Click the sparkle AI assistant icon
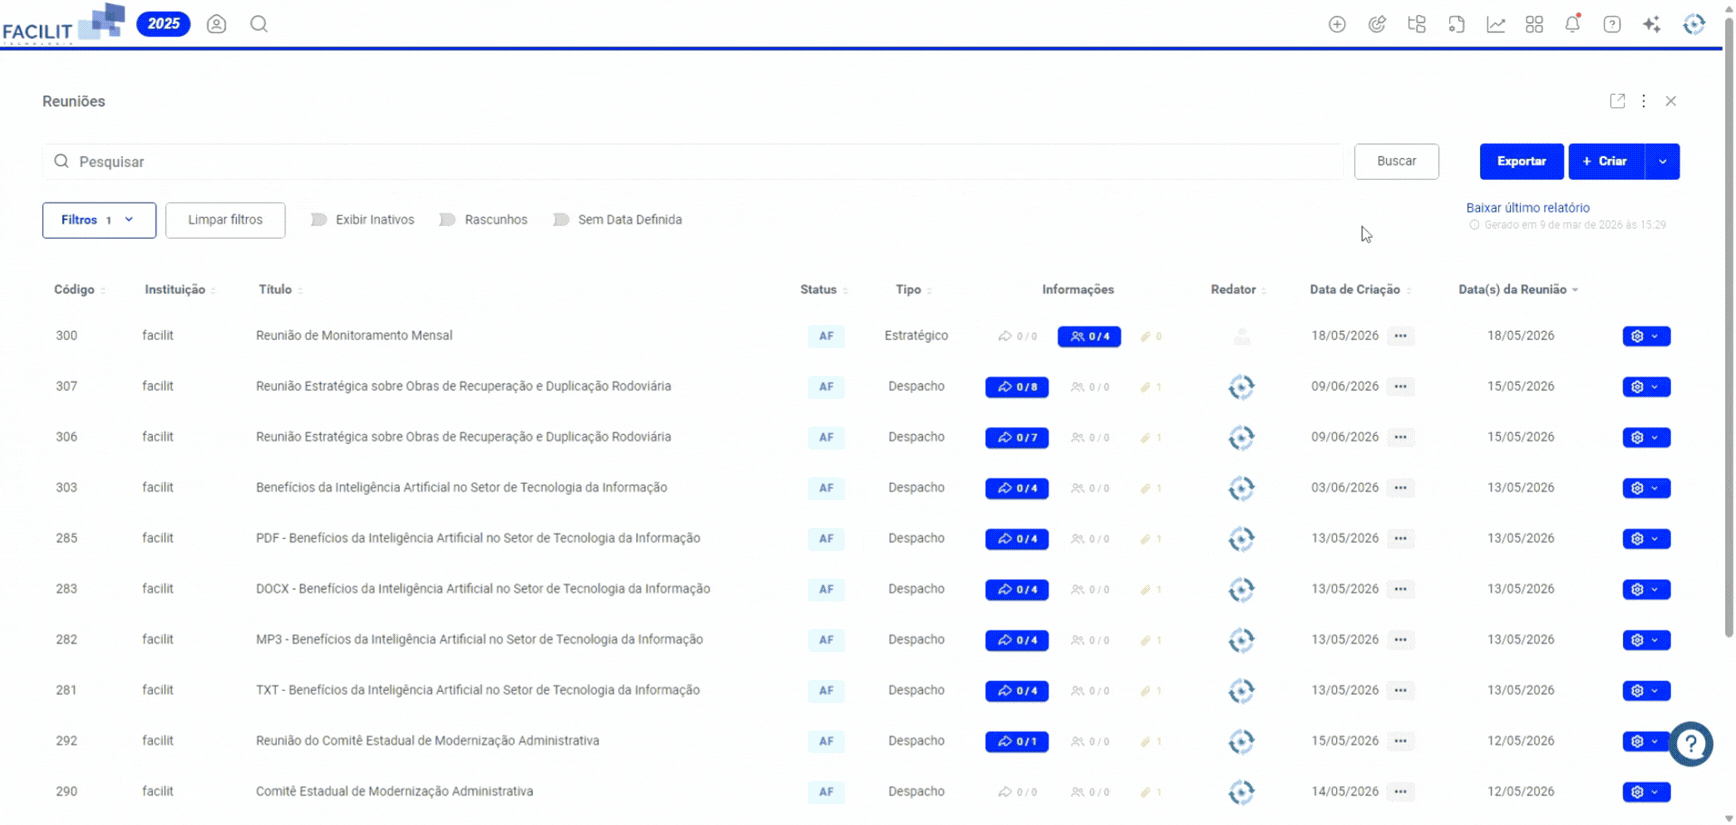Screen dimensions: 1736x825 (1651, 24)
